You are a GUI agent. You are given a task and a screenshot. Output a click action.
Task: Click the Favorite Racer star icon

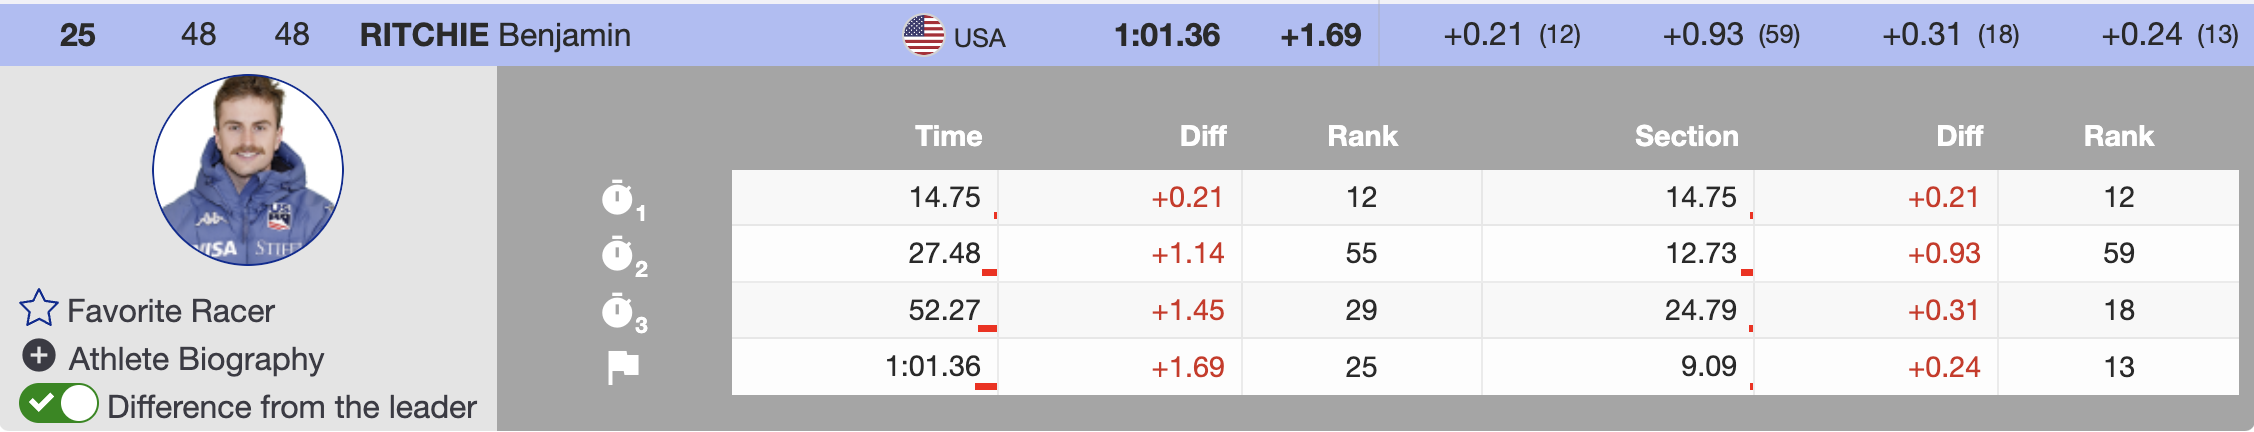point(39,308)
